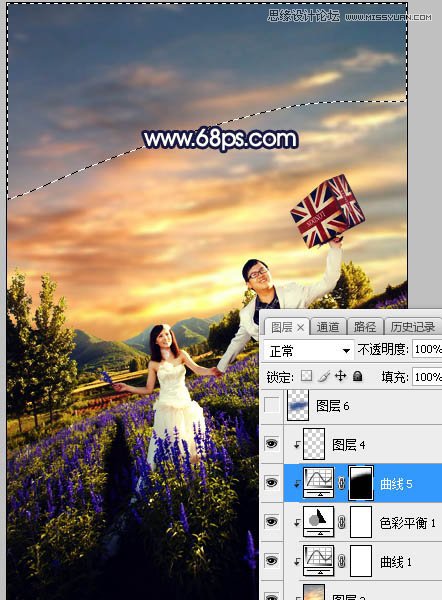Open the 正常 blend mode dropdown
Viewport: 442px width, 600px height.
(308, 351)
